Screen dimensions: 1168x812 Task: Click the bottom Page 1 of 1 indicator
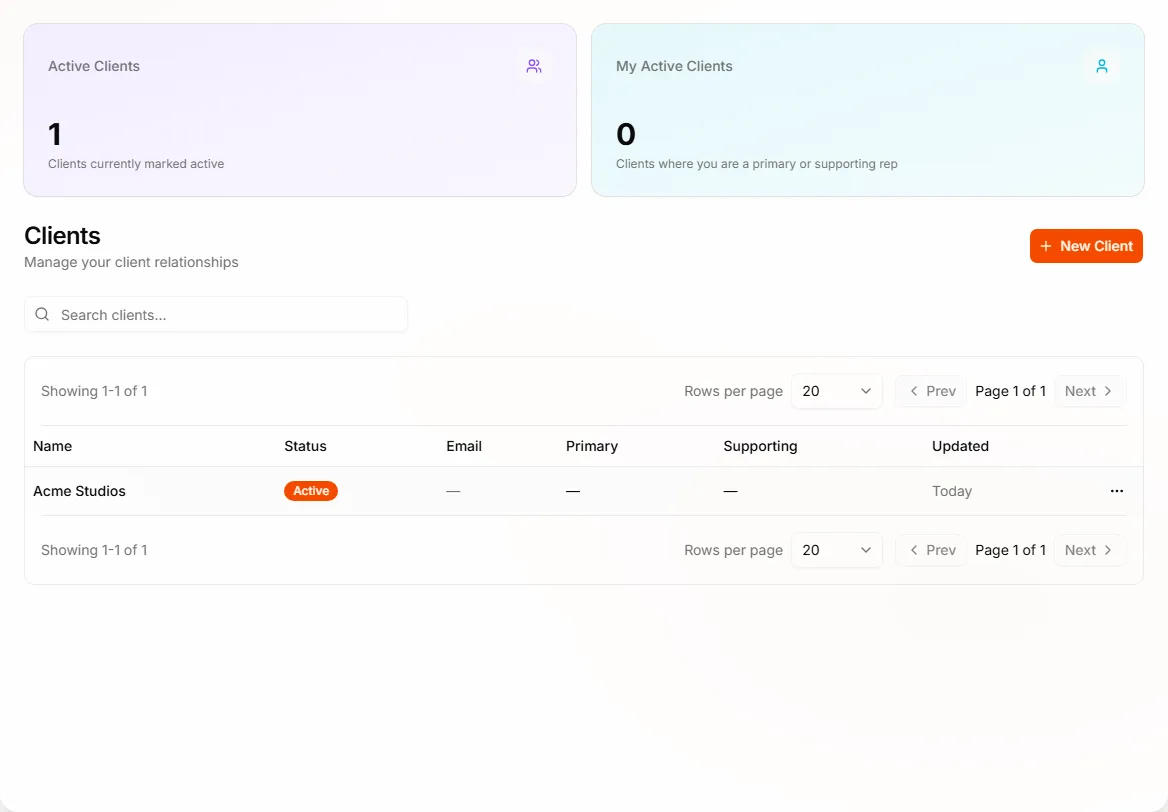click(1011, 550)
